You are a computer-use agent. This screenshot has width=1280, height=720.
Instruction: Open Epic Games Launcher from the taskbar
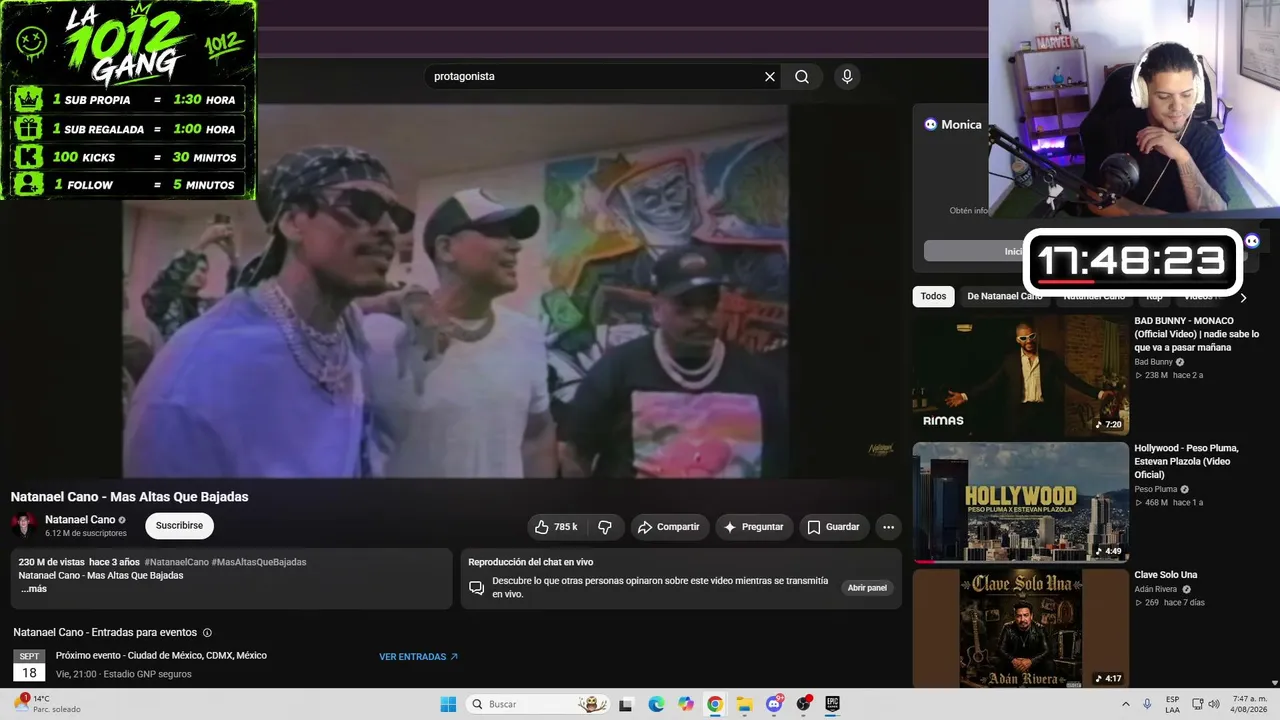point(832,704)
